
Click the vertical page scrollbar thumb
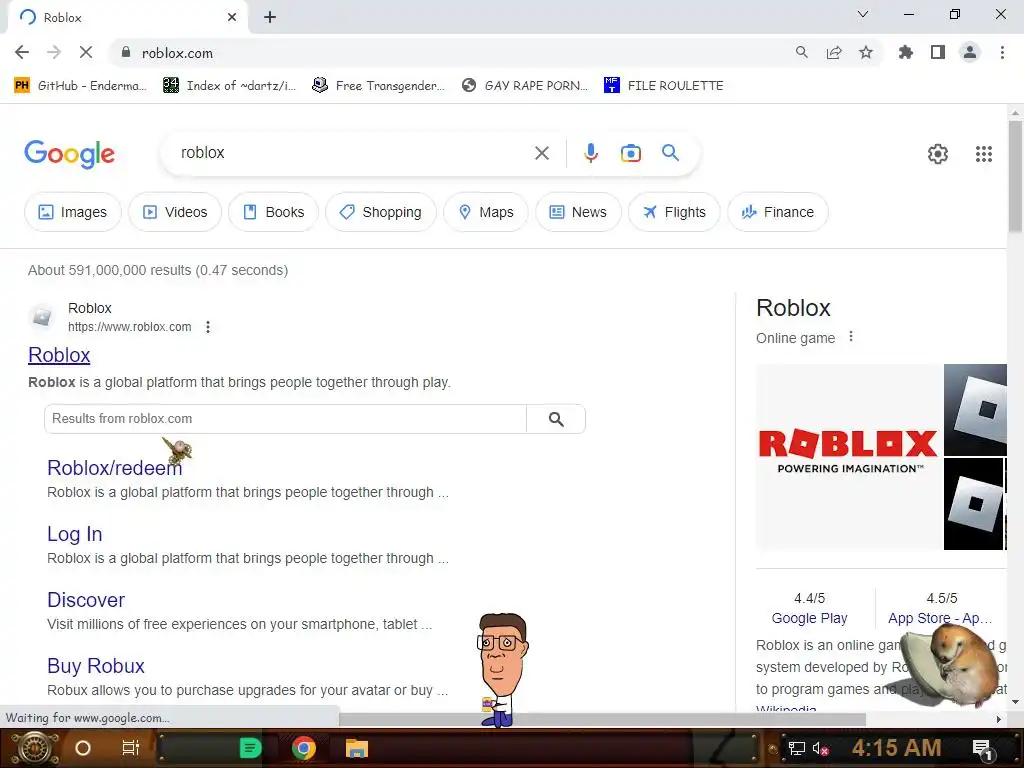coord(1015,175)
